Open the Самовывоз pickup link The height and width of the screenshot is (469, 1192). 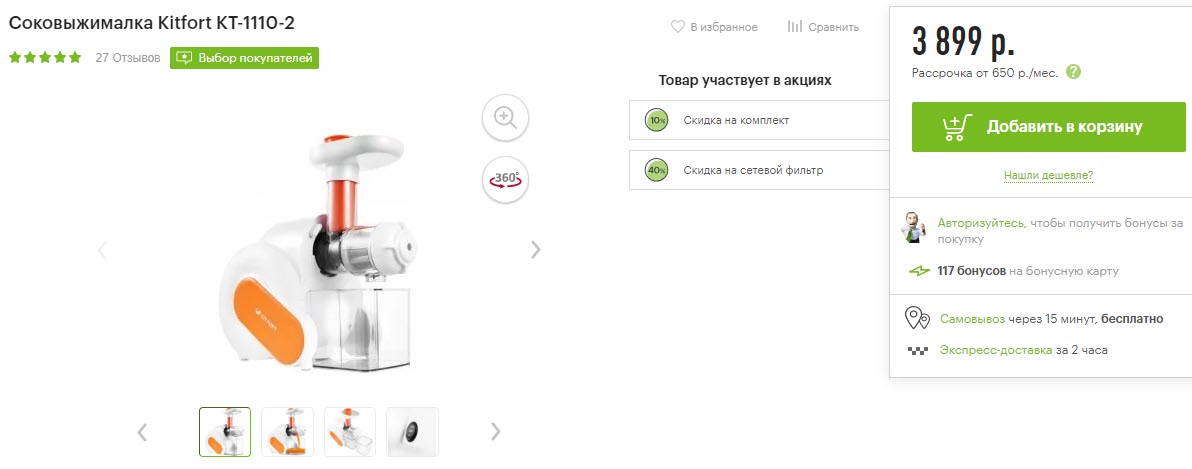[972, 318]
